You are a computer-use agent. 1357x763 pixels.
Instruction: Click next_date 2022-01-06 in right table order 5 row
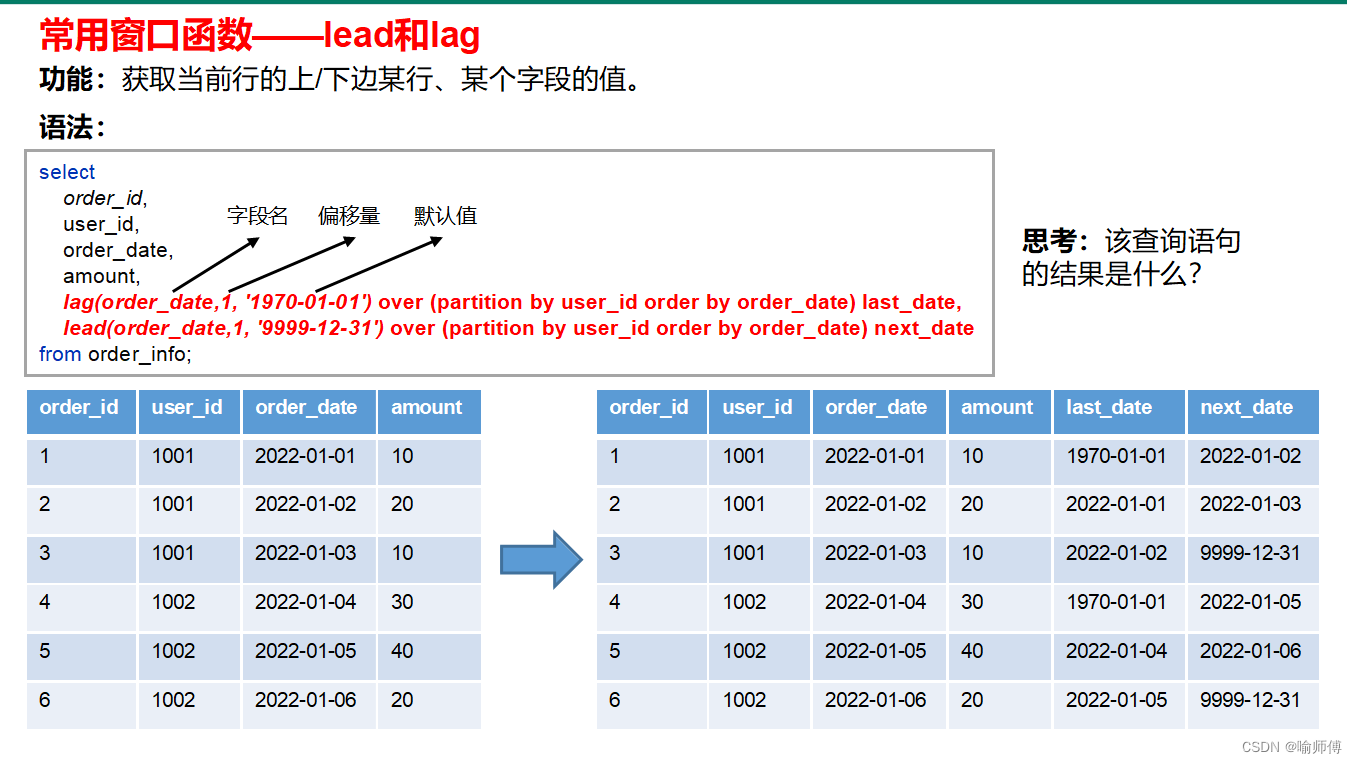coord(1251,651)
